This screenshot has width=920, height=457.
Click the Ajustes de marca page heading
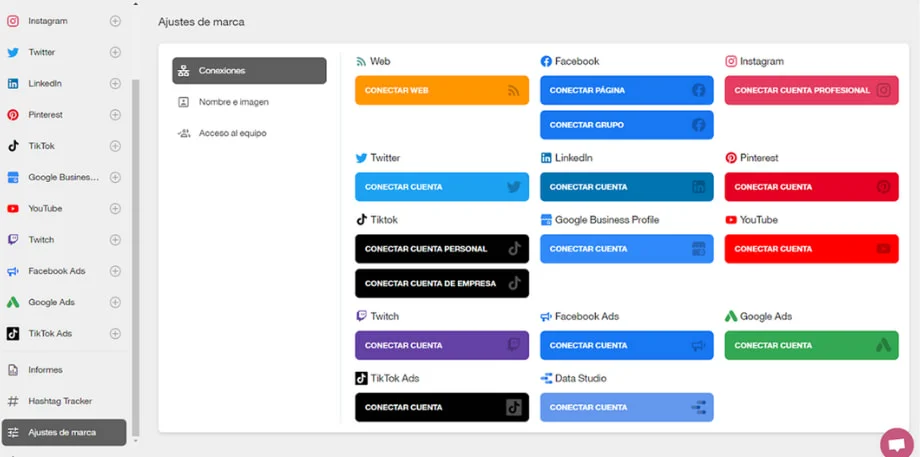(x=201, y=22)
